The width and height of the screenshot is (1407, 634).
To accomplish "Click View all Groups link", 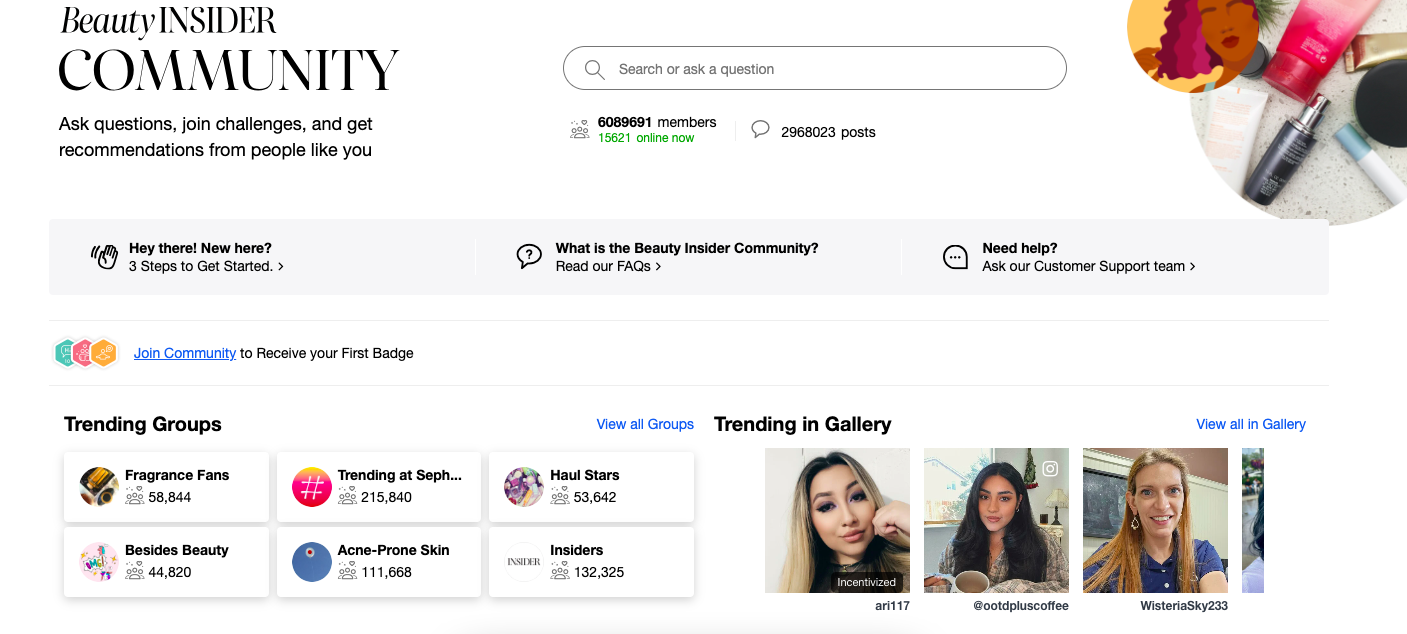I will tap(645, 424).
